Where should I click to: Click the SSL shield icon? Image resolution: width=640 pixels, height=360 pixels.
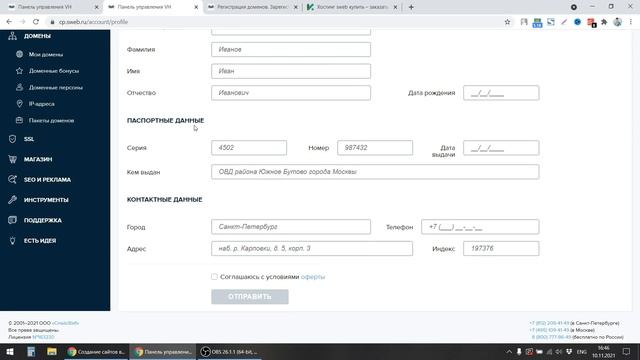point(13,139)
